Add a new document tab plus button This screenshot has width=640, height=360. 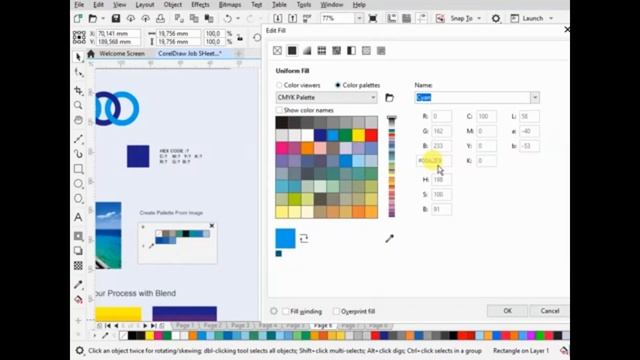point(239,53)
